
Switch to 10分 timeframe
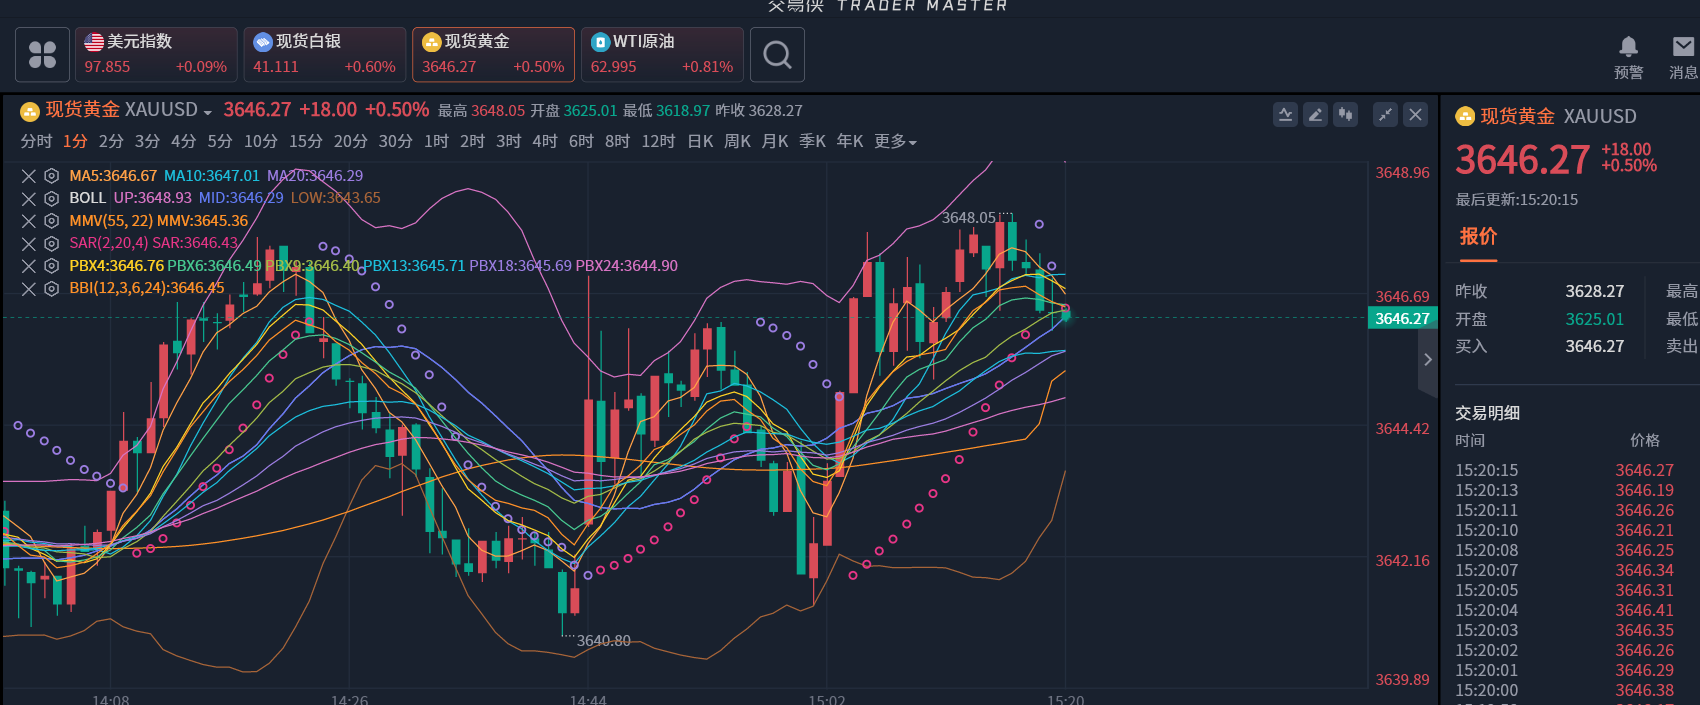click(x=260, y=142)
